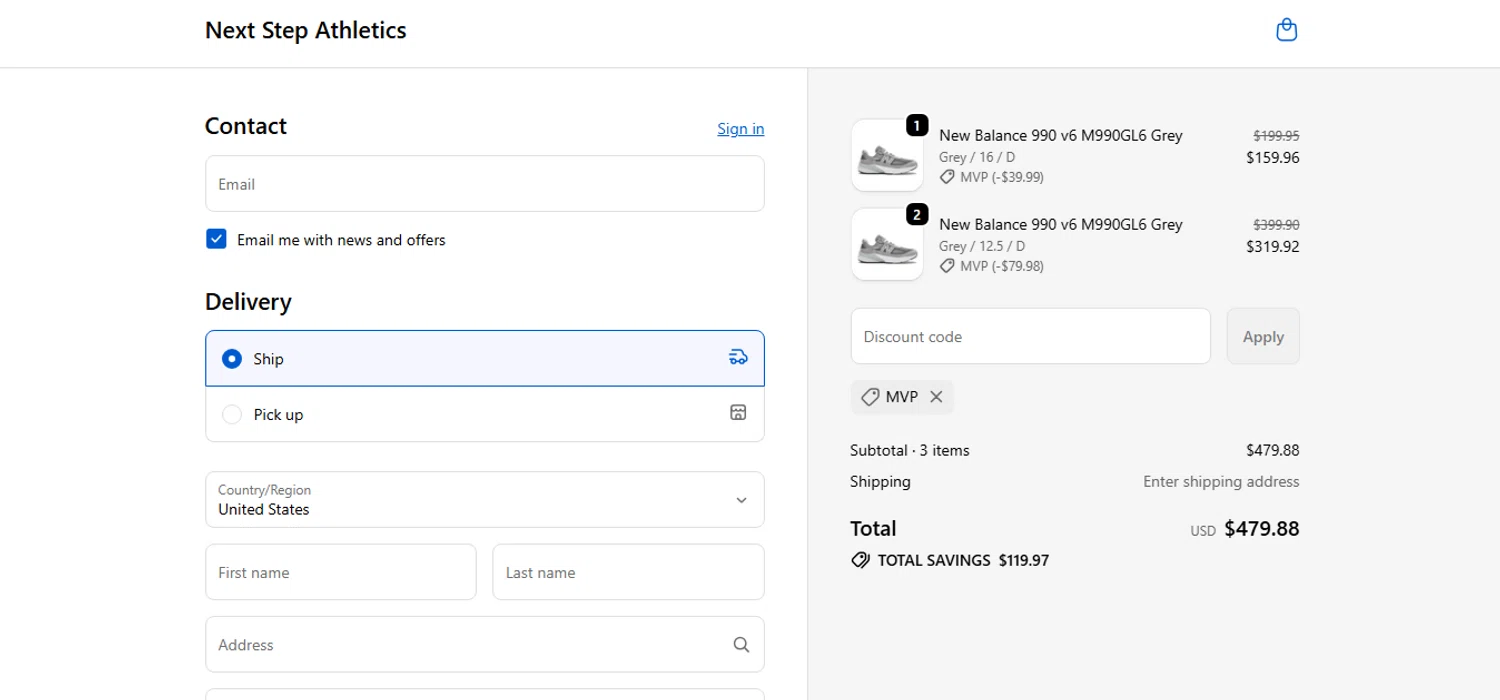Image resolution: width=1500 pixels, height=700 pixels.
Task: Focus the Last name field
Action: (628, 572)
